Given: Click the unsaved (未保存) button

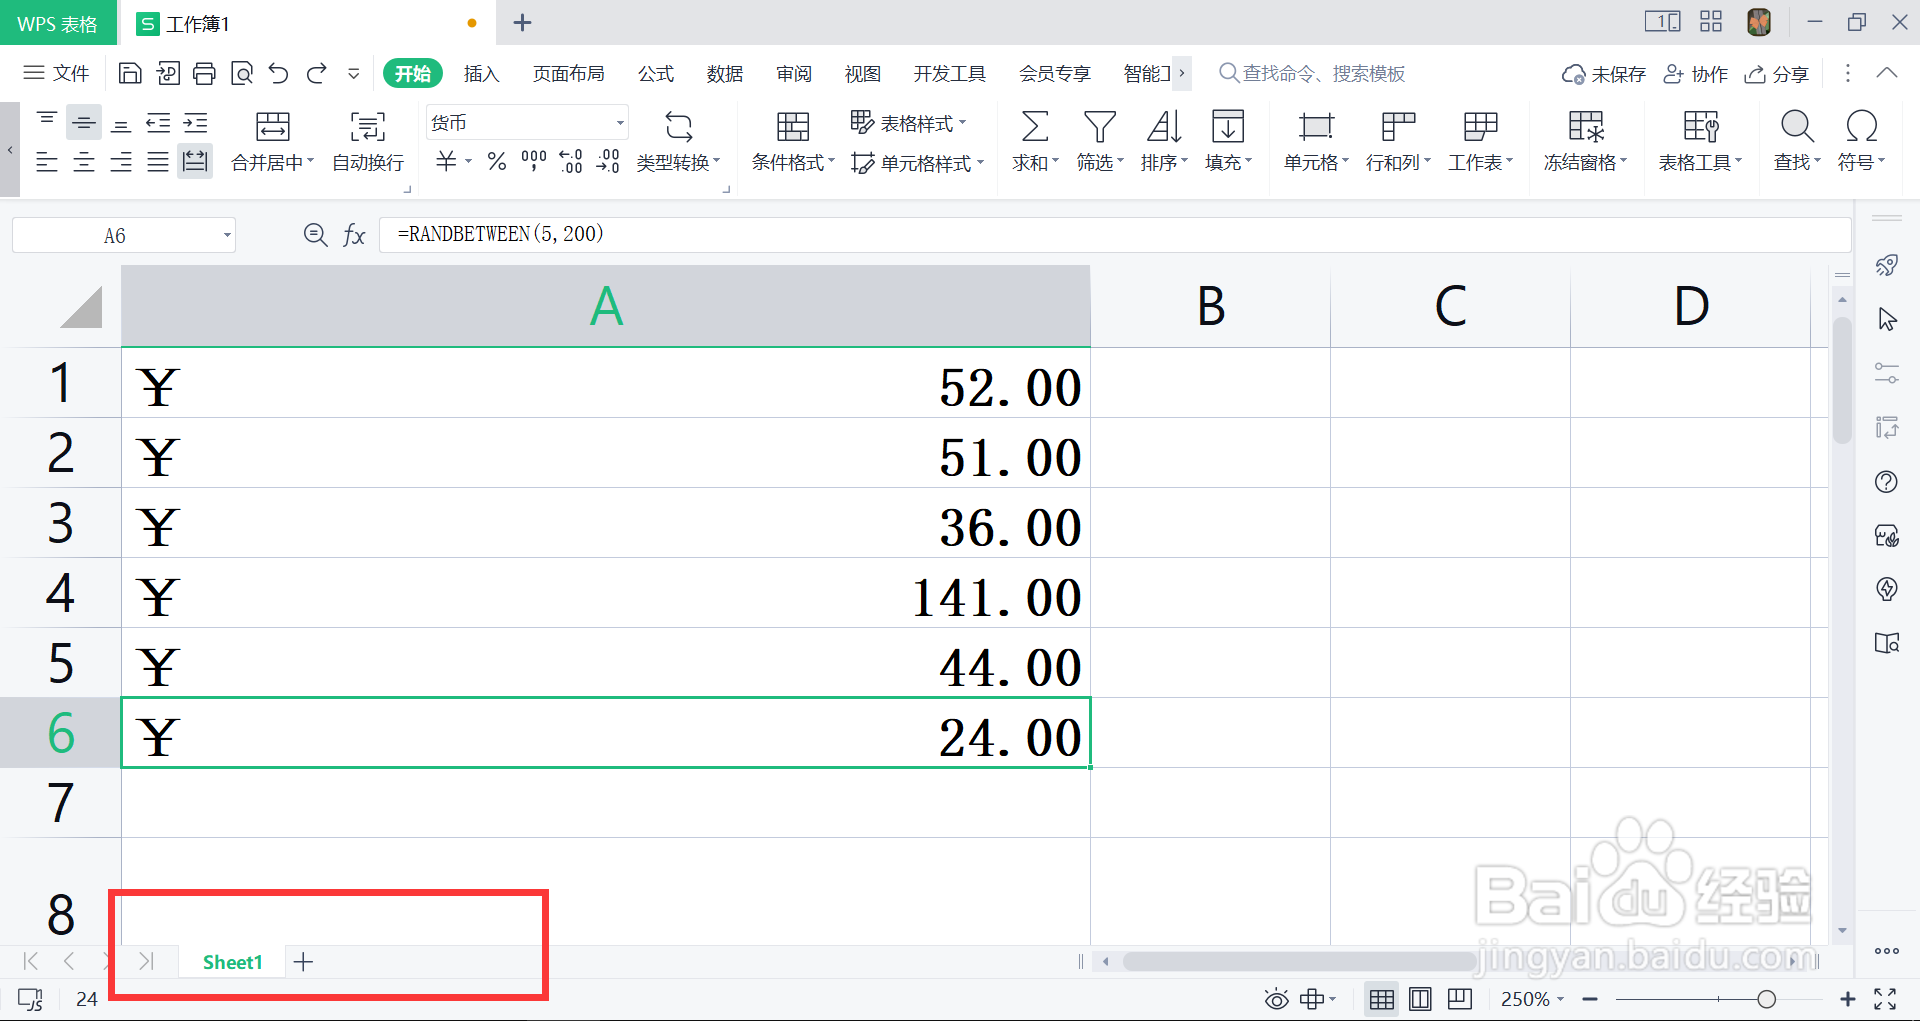Looking at the screenshot, I should point(1604,74).
